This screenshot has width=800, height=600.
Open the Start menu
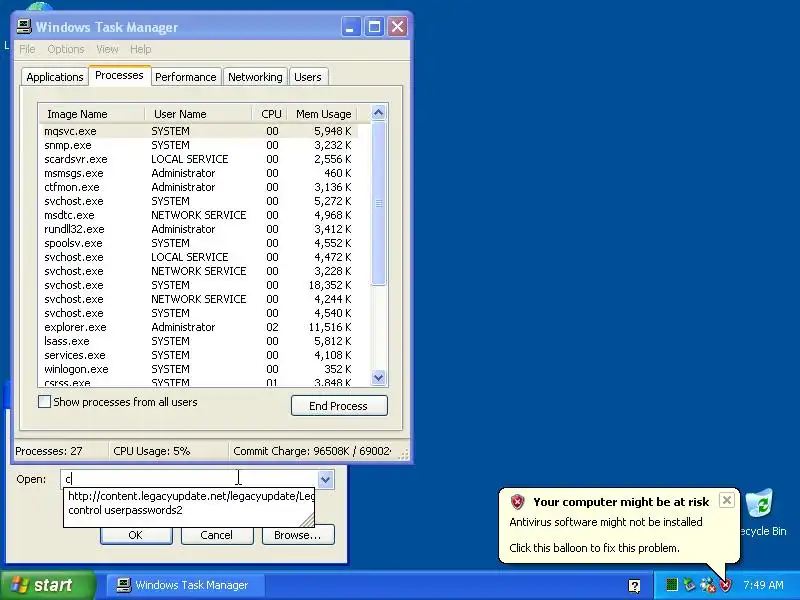click(48, 585)
